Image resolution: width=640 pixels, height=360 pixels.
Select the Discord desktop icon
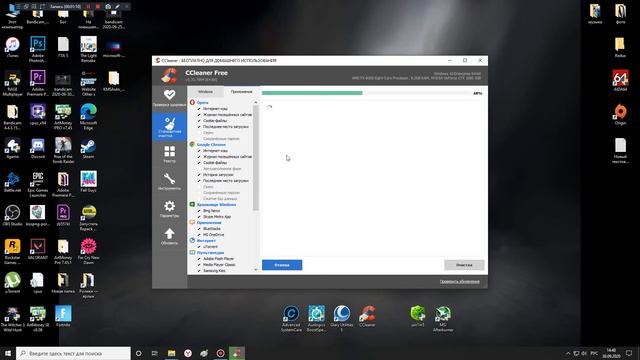tap(38, 148)
